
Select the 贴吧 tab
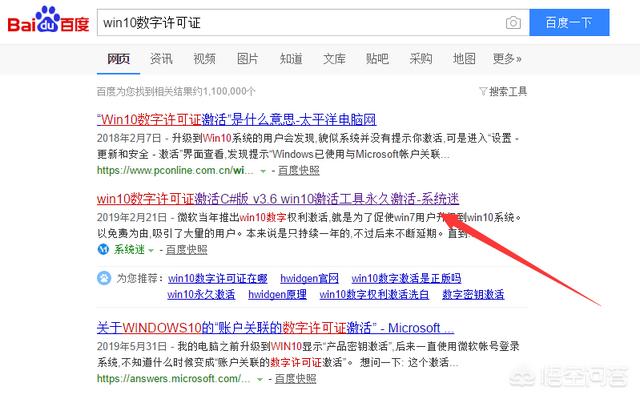[377, 59]
